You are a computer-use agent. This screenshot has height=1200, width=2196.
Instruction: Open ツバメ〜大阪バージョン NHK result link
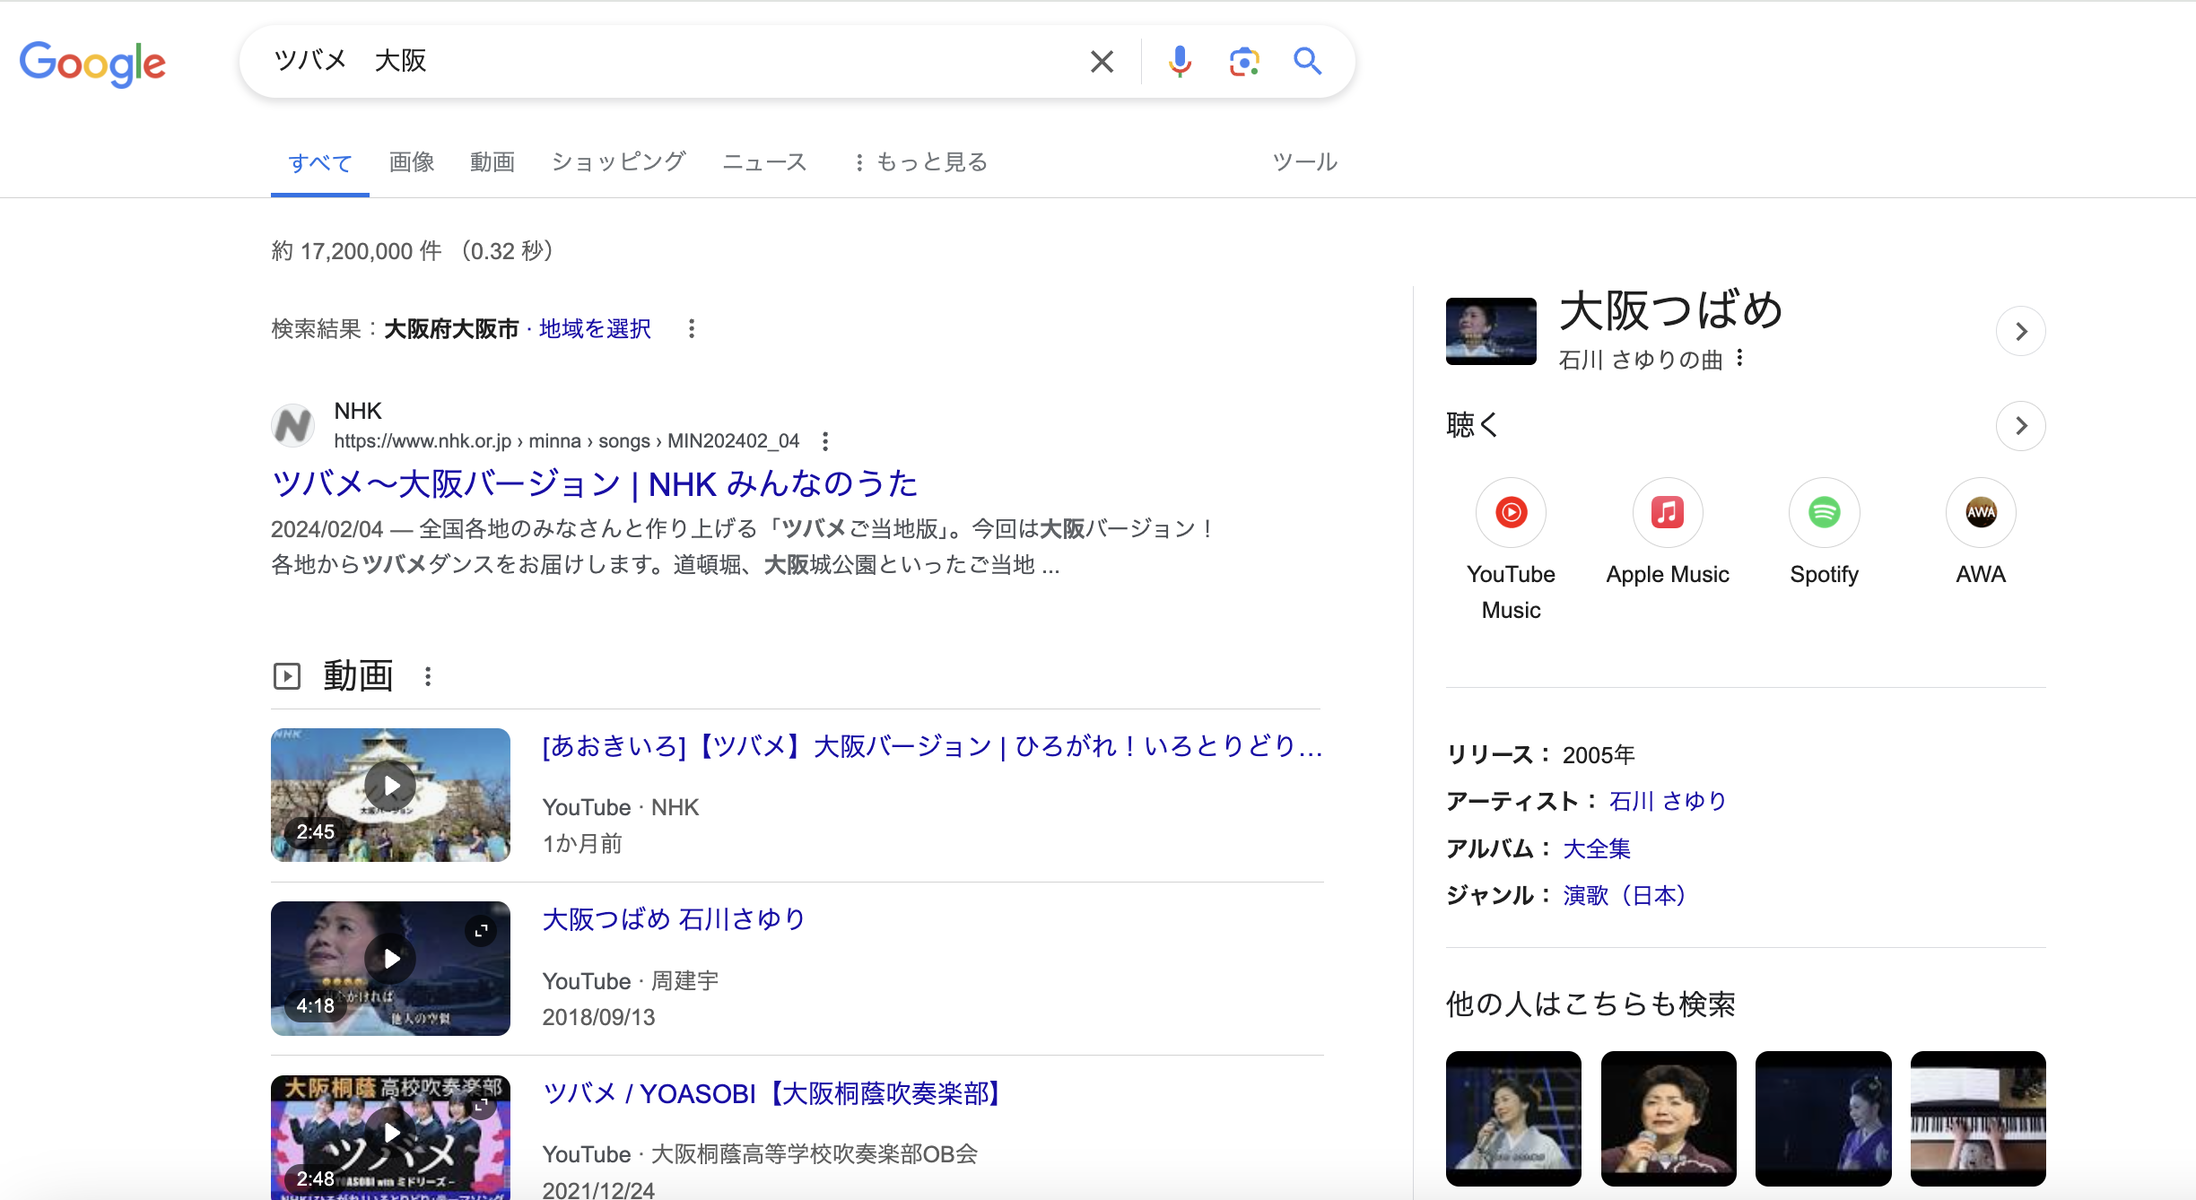pyautogui.click(x=594, y=484)
